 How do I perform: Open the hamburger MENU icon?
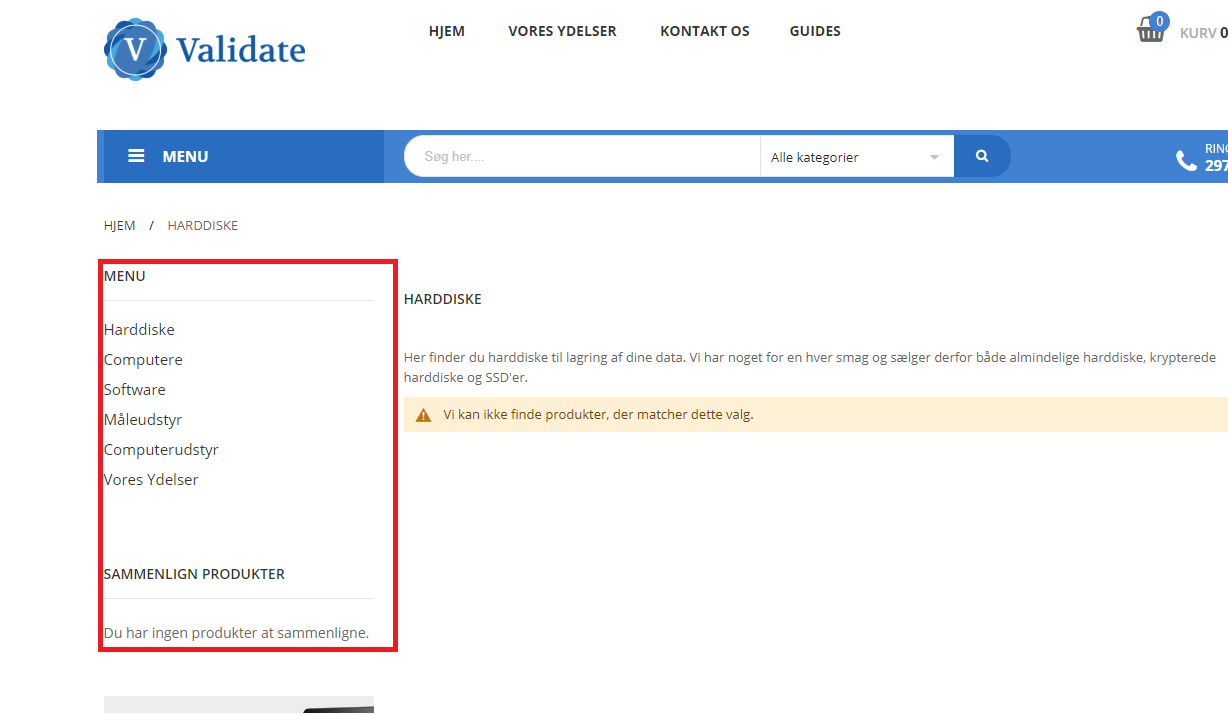136,156
